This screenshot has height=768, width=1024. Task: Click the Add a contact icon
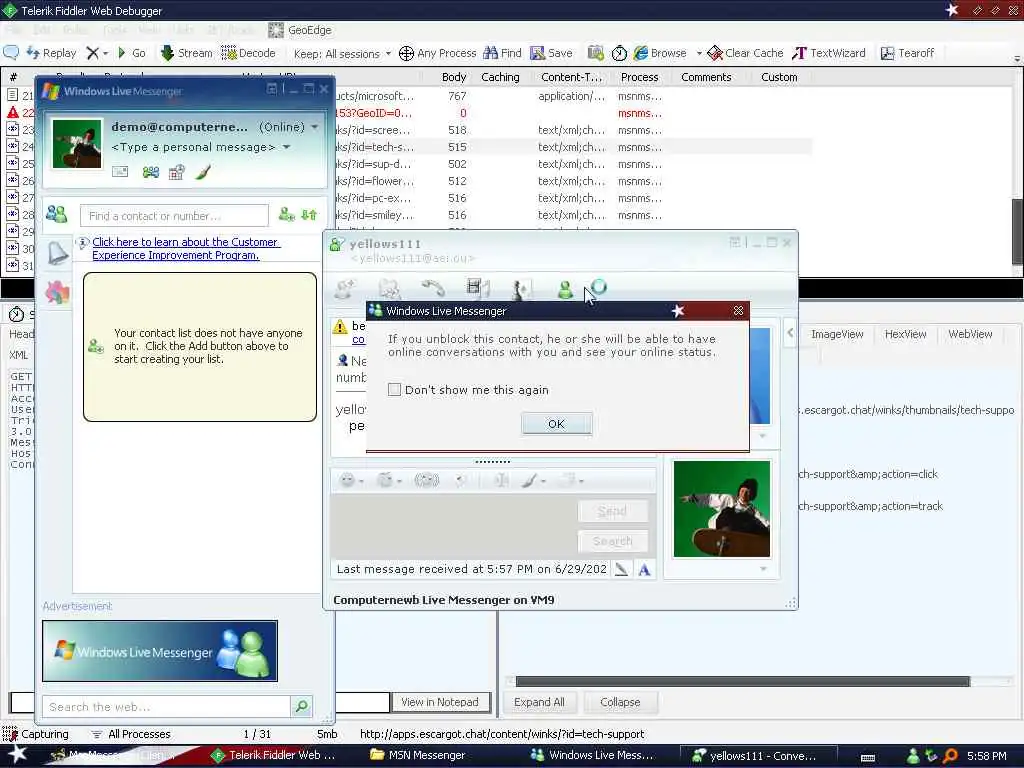(x=287, y=214)
